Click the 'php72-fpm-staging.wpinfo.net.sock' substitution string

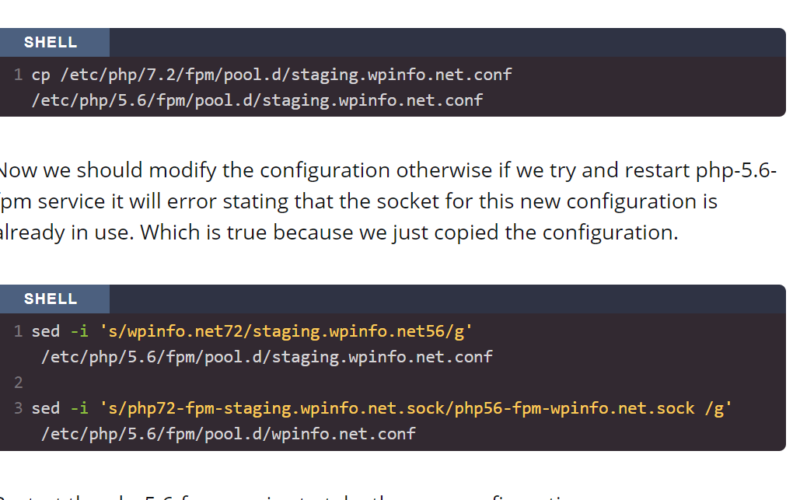point(286,408)
